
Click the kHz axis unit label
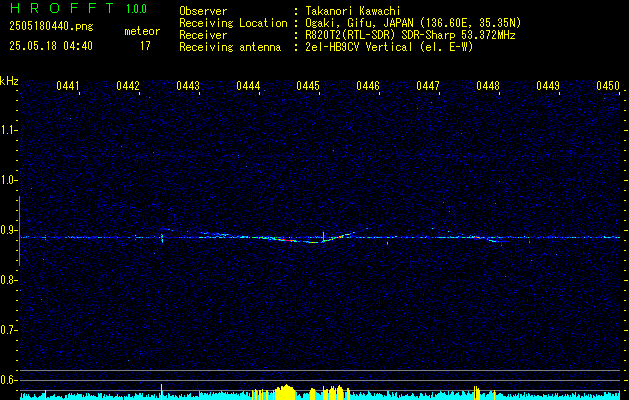9,81
